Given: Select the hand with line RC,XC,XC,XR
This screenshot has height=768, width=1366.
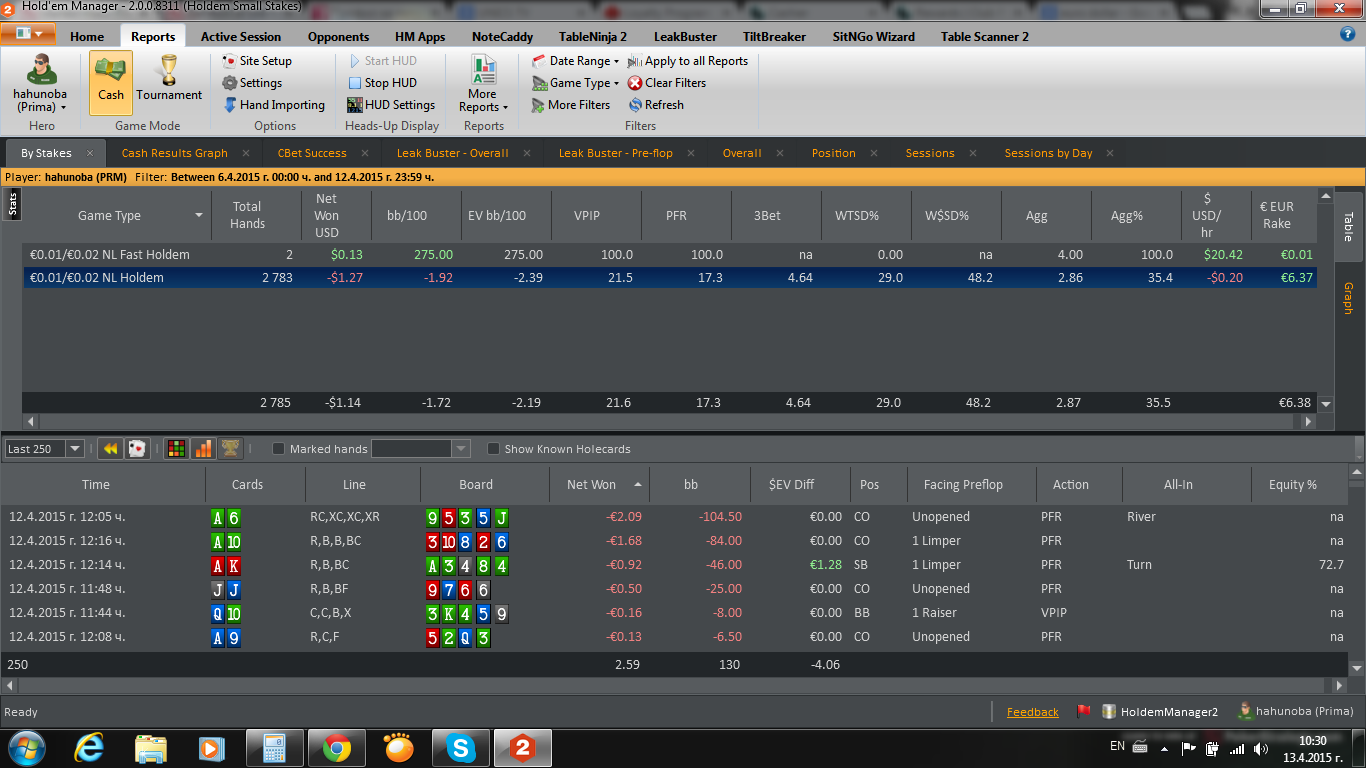Looking at the screenshot, I should [677, 517].
